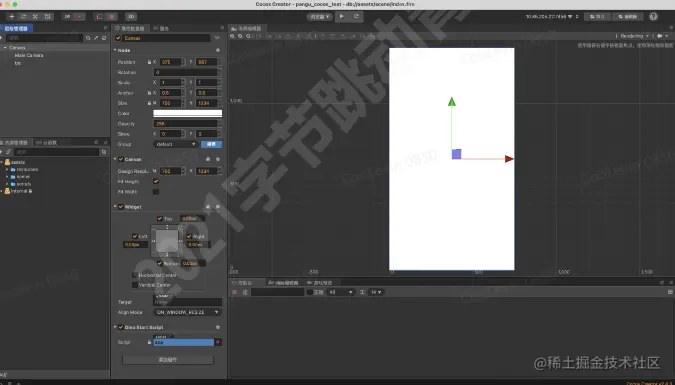Open the Align Mode ON_WINDOW_RESIZE dropdown
The height and width of the screenshot is (385, 675).
tap(188, 312)
